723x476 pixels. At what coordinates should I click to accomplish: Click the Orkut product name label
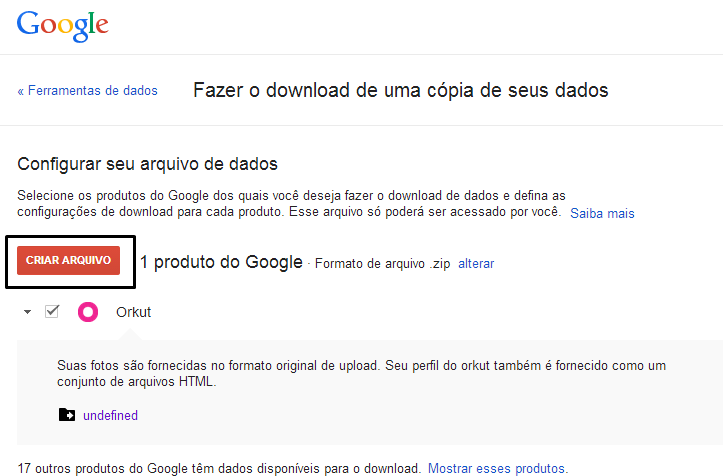click(133, 312)
